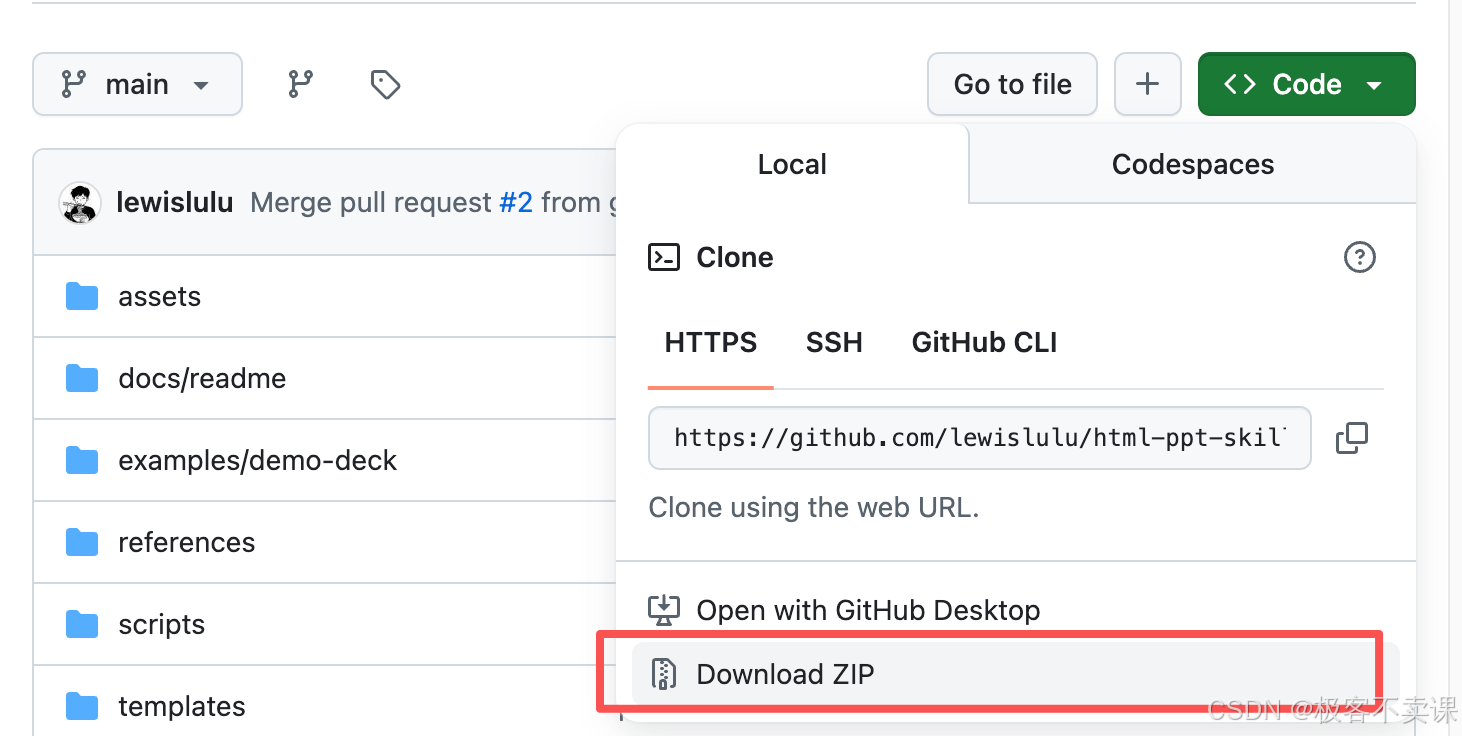Switch to the Codespaces tab
The height and width of the screenshot is (736, 1462).
pos(1193,164)
